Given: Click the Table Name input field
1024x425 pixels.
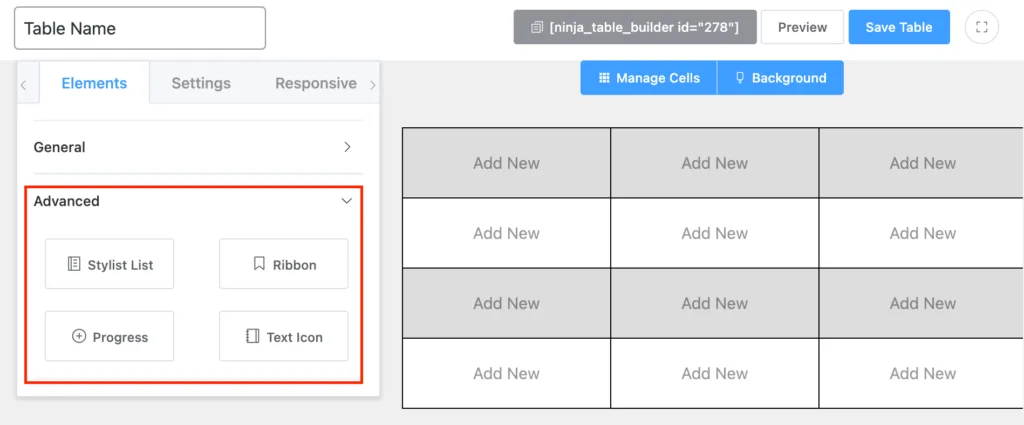Looking at the screenshot, I should 140,28.
